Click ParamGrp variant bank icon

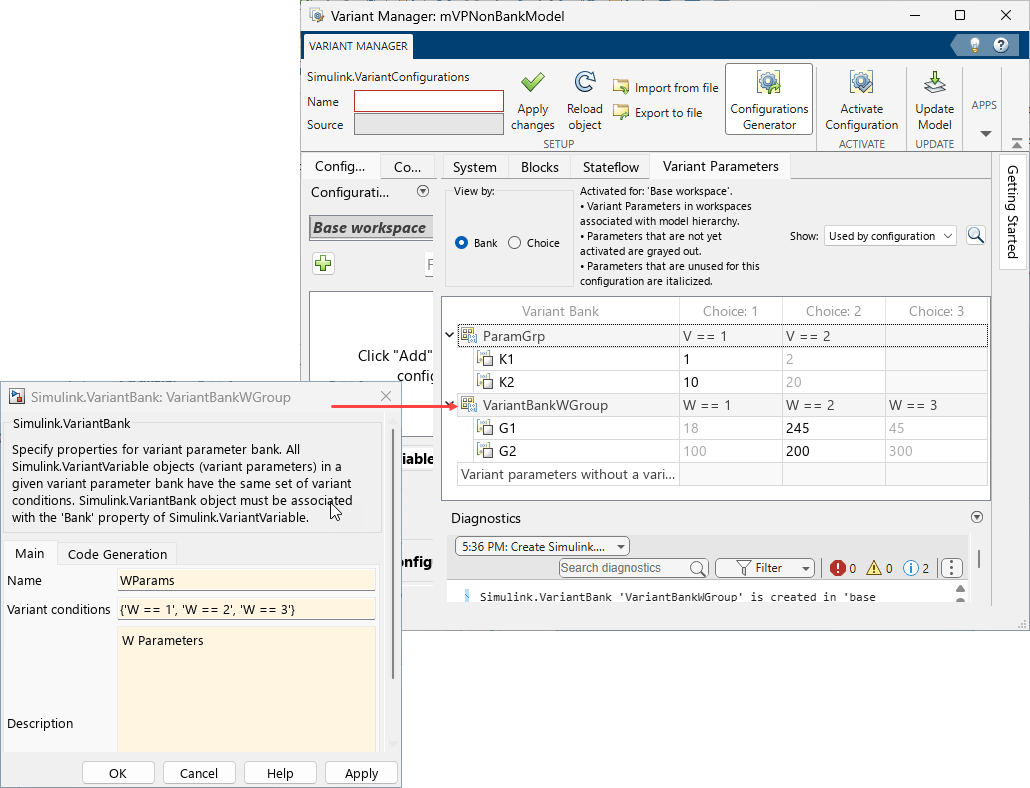(468, 336)
